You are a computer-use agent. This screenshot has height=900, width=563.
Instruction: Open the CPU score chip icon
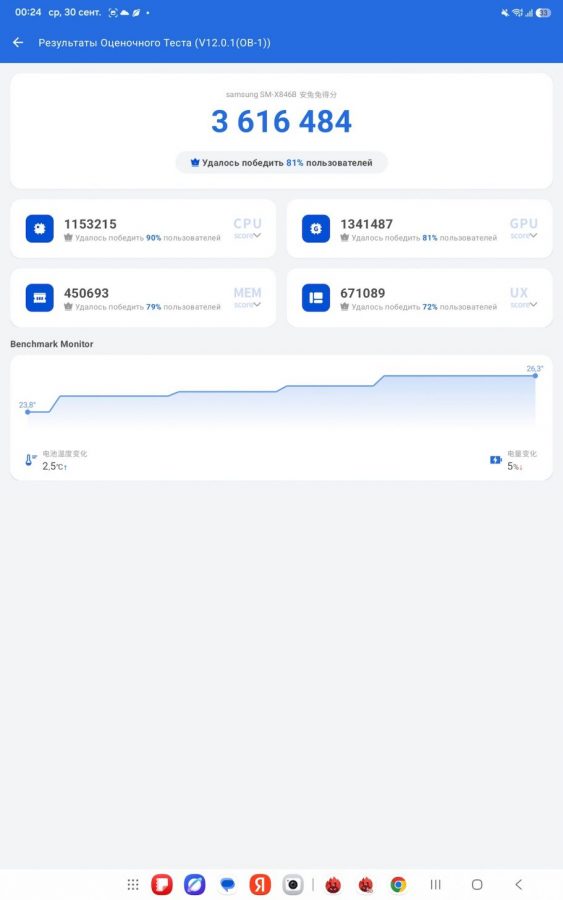[x=40, y=228]
